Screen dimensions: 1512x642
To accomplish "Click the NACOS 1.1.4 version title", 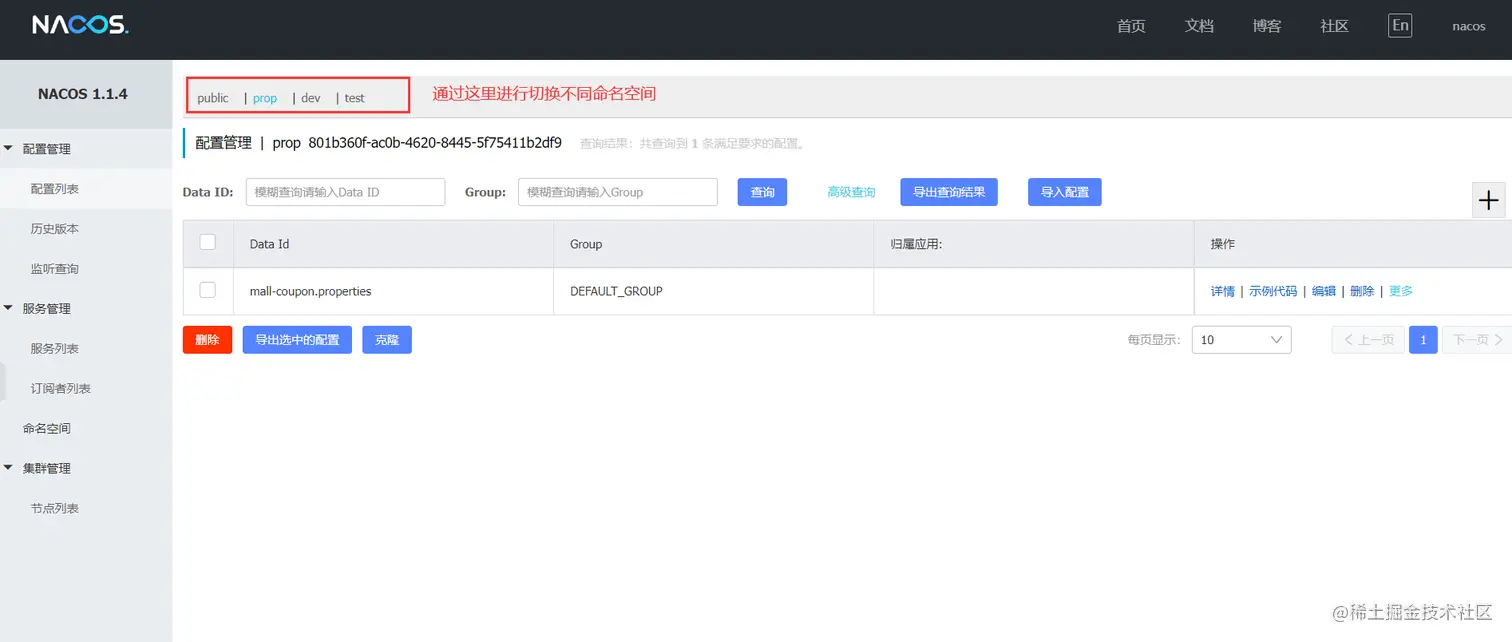I will point(83,94).
